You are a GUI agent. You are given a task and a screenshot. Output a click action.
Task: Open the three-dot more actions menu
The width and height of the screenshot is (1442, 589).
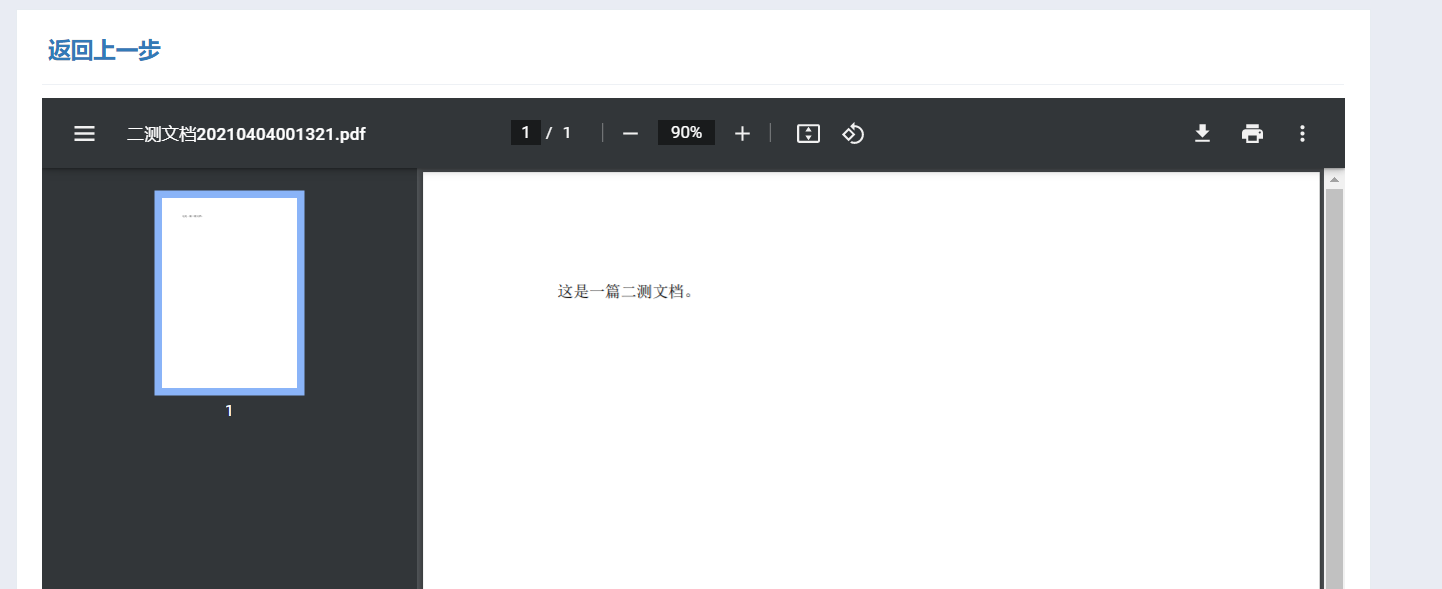point(1302,133)
